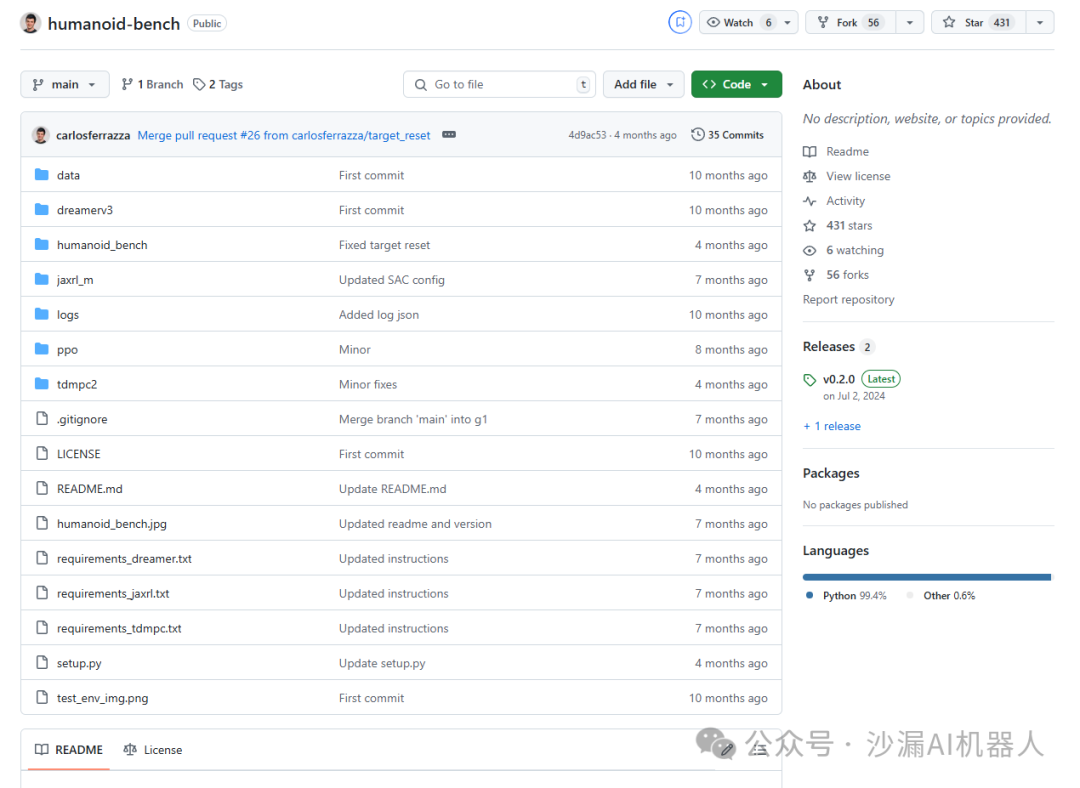1080x788 pixels.
Task: Fork the repository using Fork button
Action: tap(851, 23)
